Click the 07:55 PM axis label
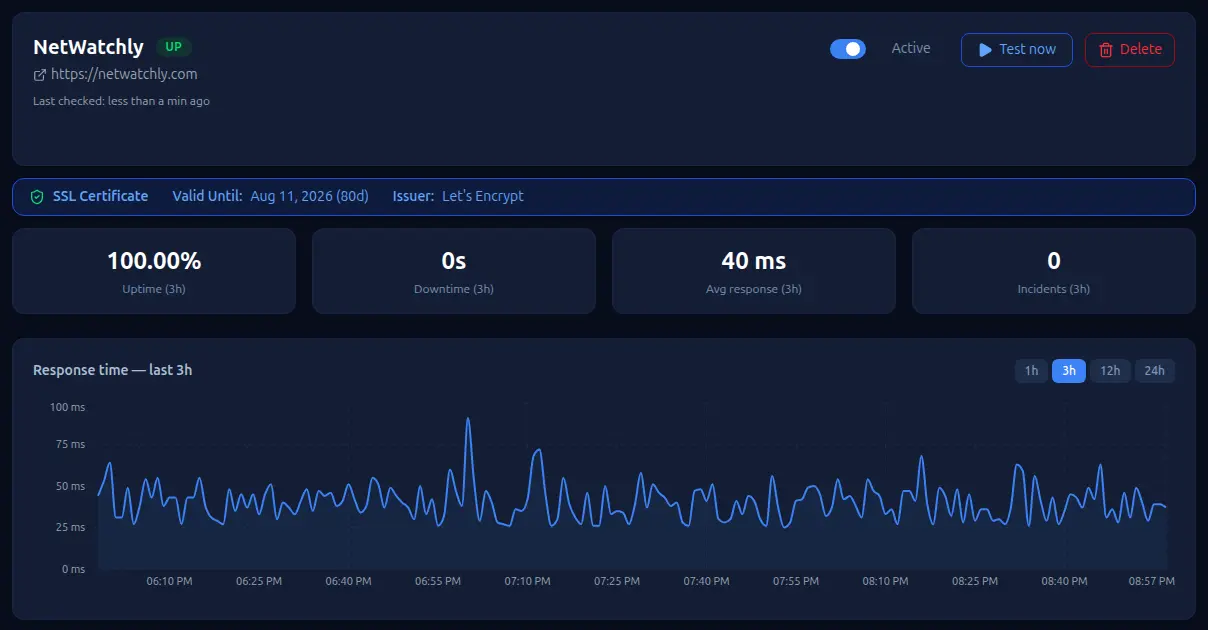 pos(797,581)
